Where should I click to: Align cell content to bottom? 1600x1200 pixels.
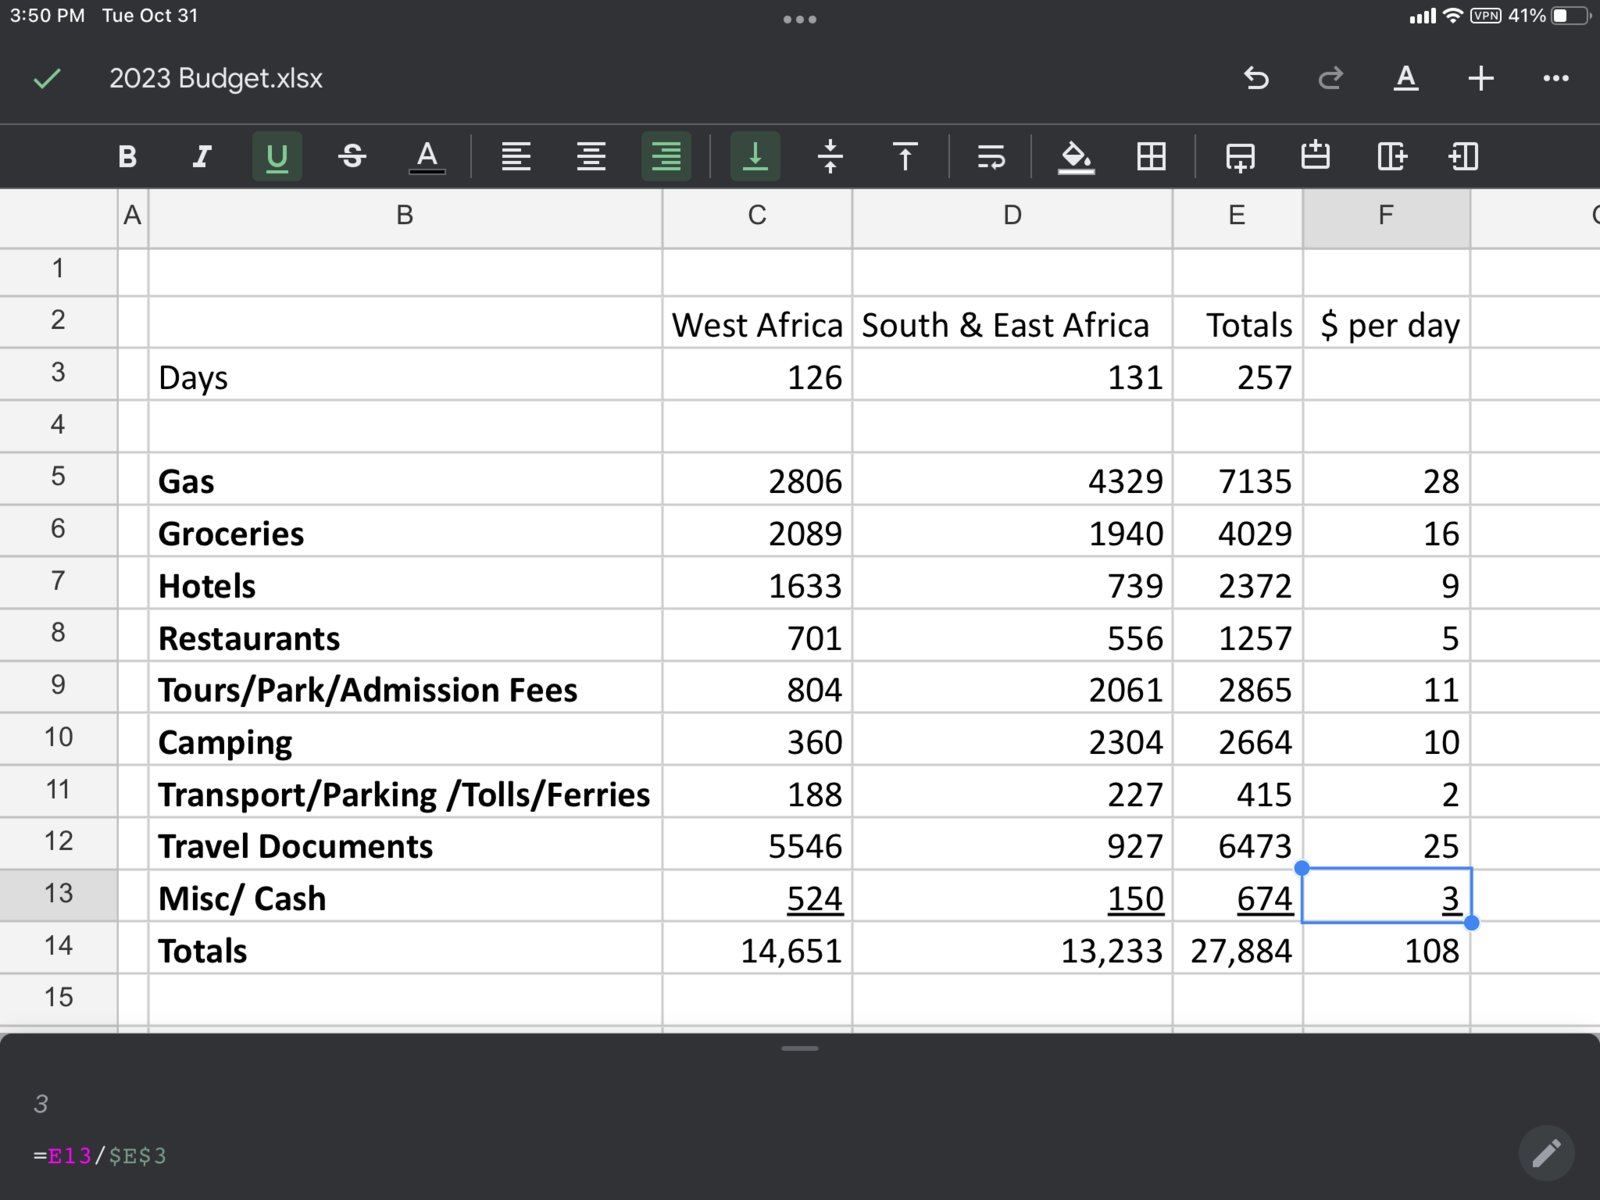pyautogui.click(x=755, y=156)
